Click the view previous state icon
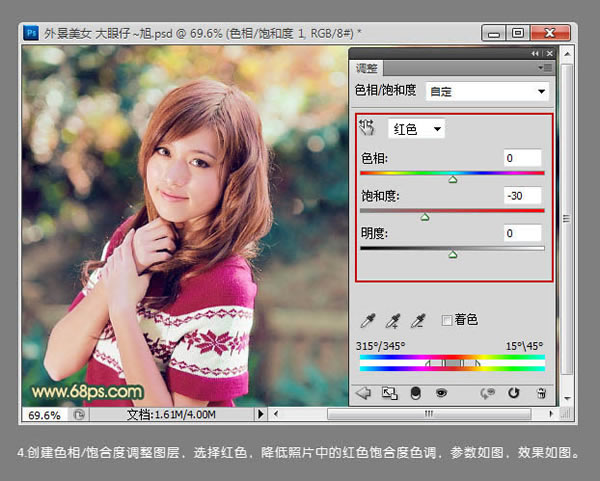 tap(487, 393)
